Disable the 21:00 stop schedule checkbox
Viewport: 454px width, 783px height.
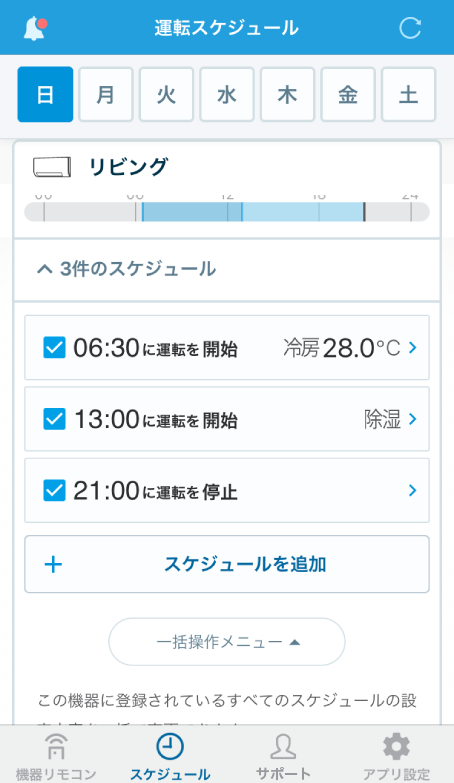[x=54, y=490]
